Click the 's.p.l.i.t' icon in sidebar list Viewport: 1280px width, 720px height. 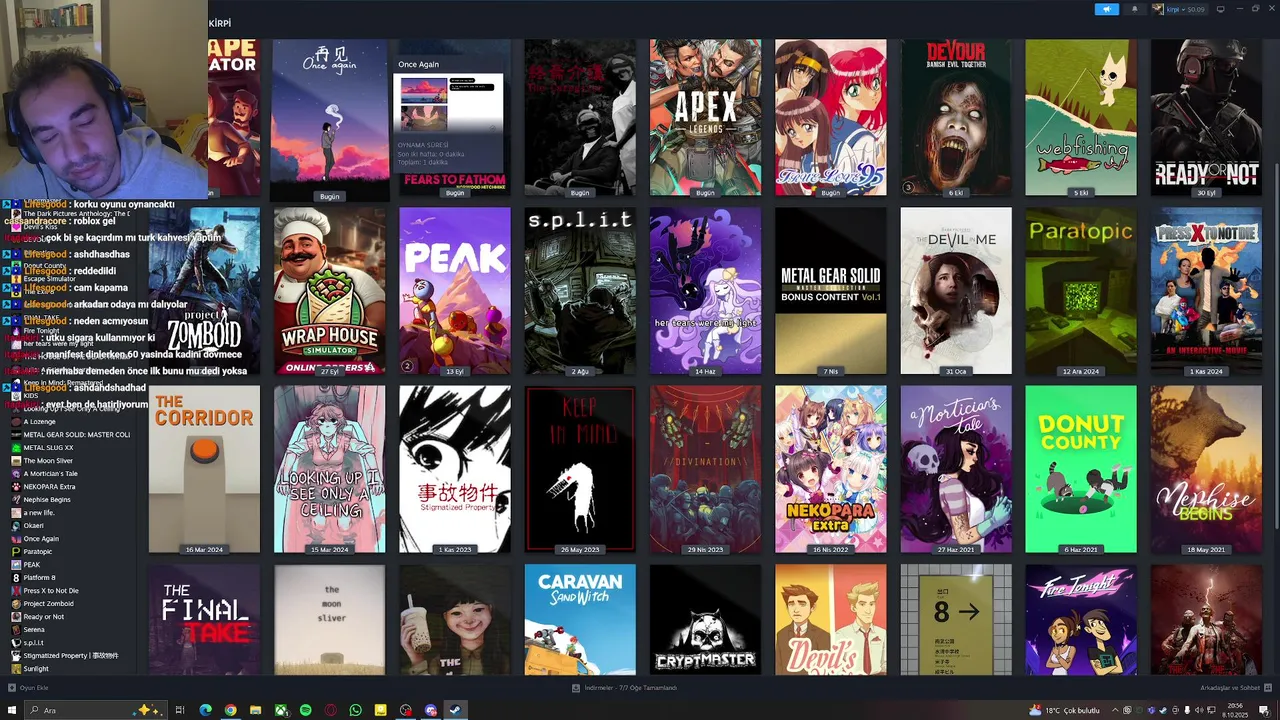16,643
